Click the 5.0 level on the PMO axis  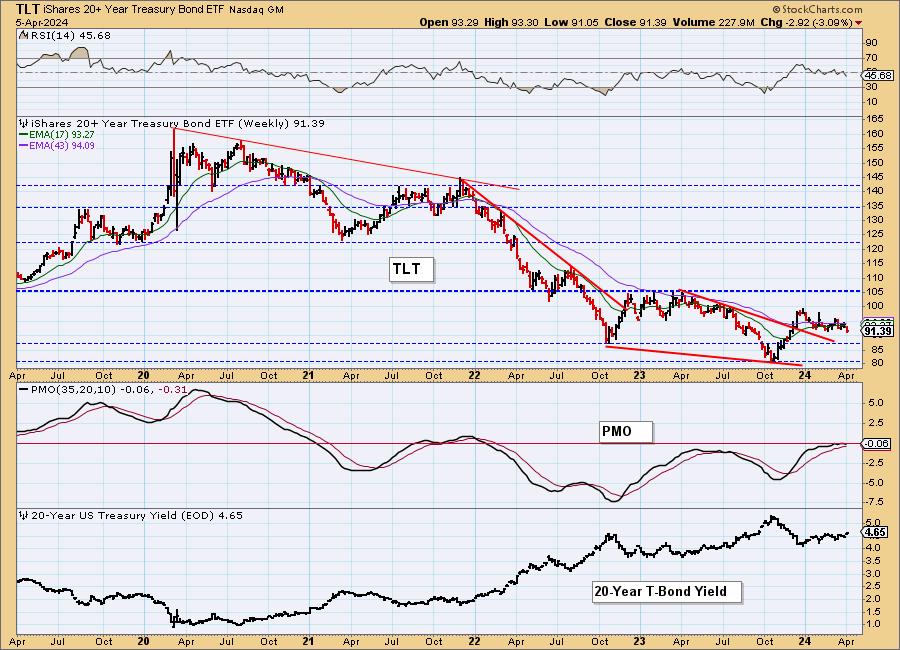[876, 403]
